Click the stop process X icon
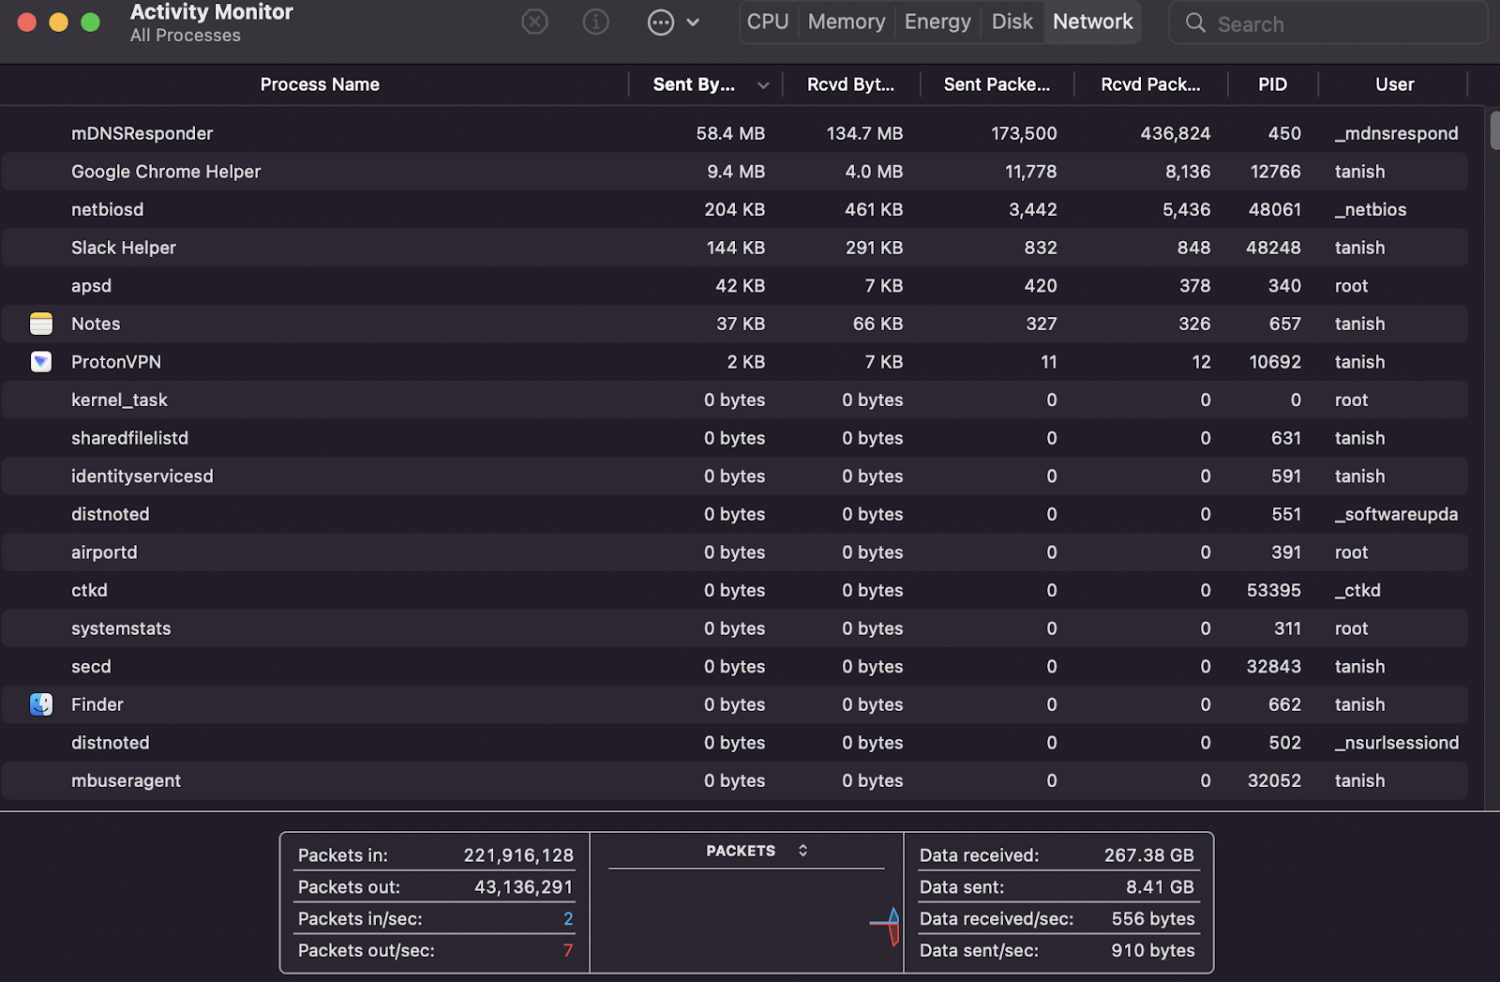Screen dimensions: 1500x982 (535, 22)
